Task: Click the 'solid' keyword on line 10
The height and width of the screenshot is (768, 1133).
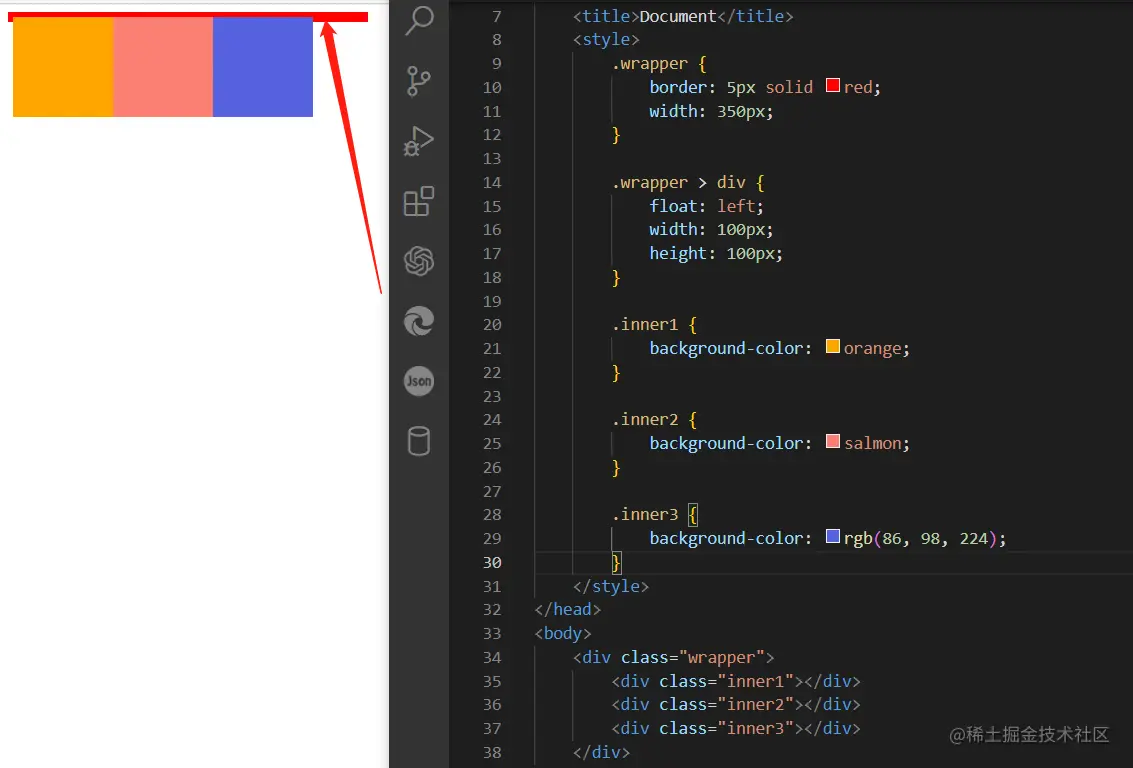Action: tap(789, 87)
